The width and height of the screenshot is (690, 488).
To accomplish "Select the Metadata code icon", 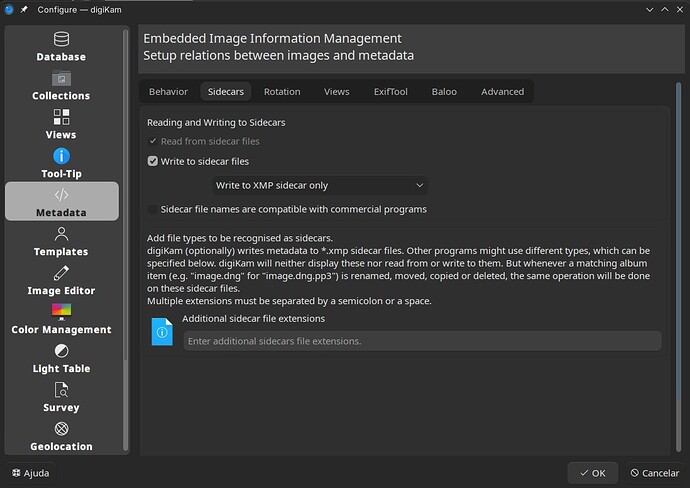I will [x=61, y=194].
